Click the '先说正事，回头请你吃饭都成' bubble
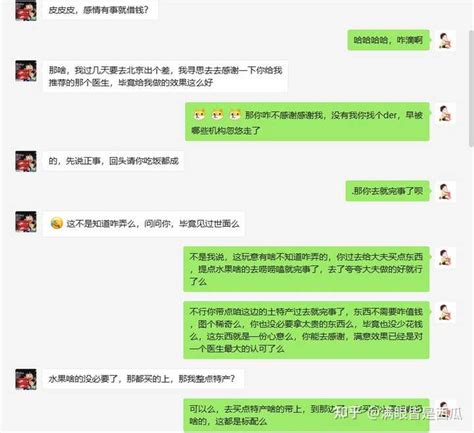Screen dimensions: 474x433 [113, 161]
